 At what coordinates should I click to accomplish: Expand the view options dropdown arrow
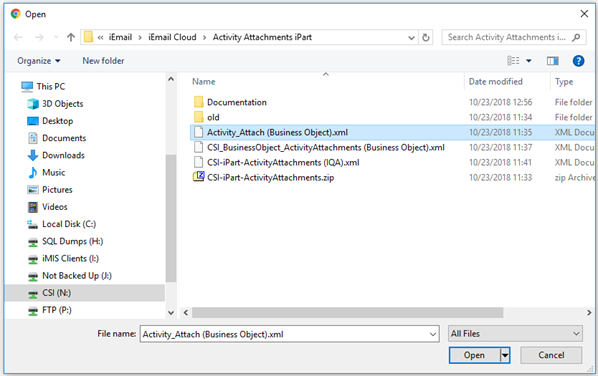tap(529, 61)
